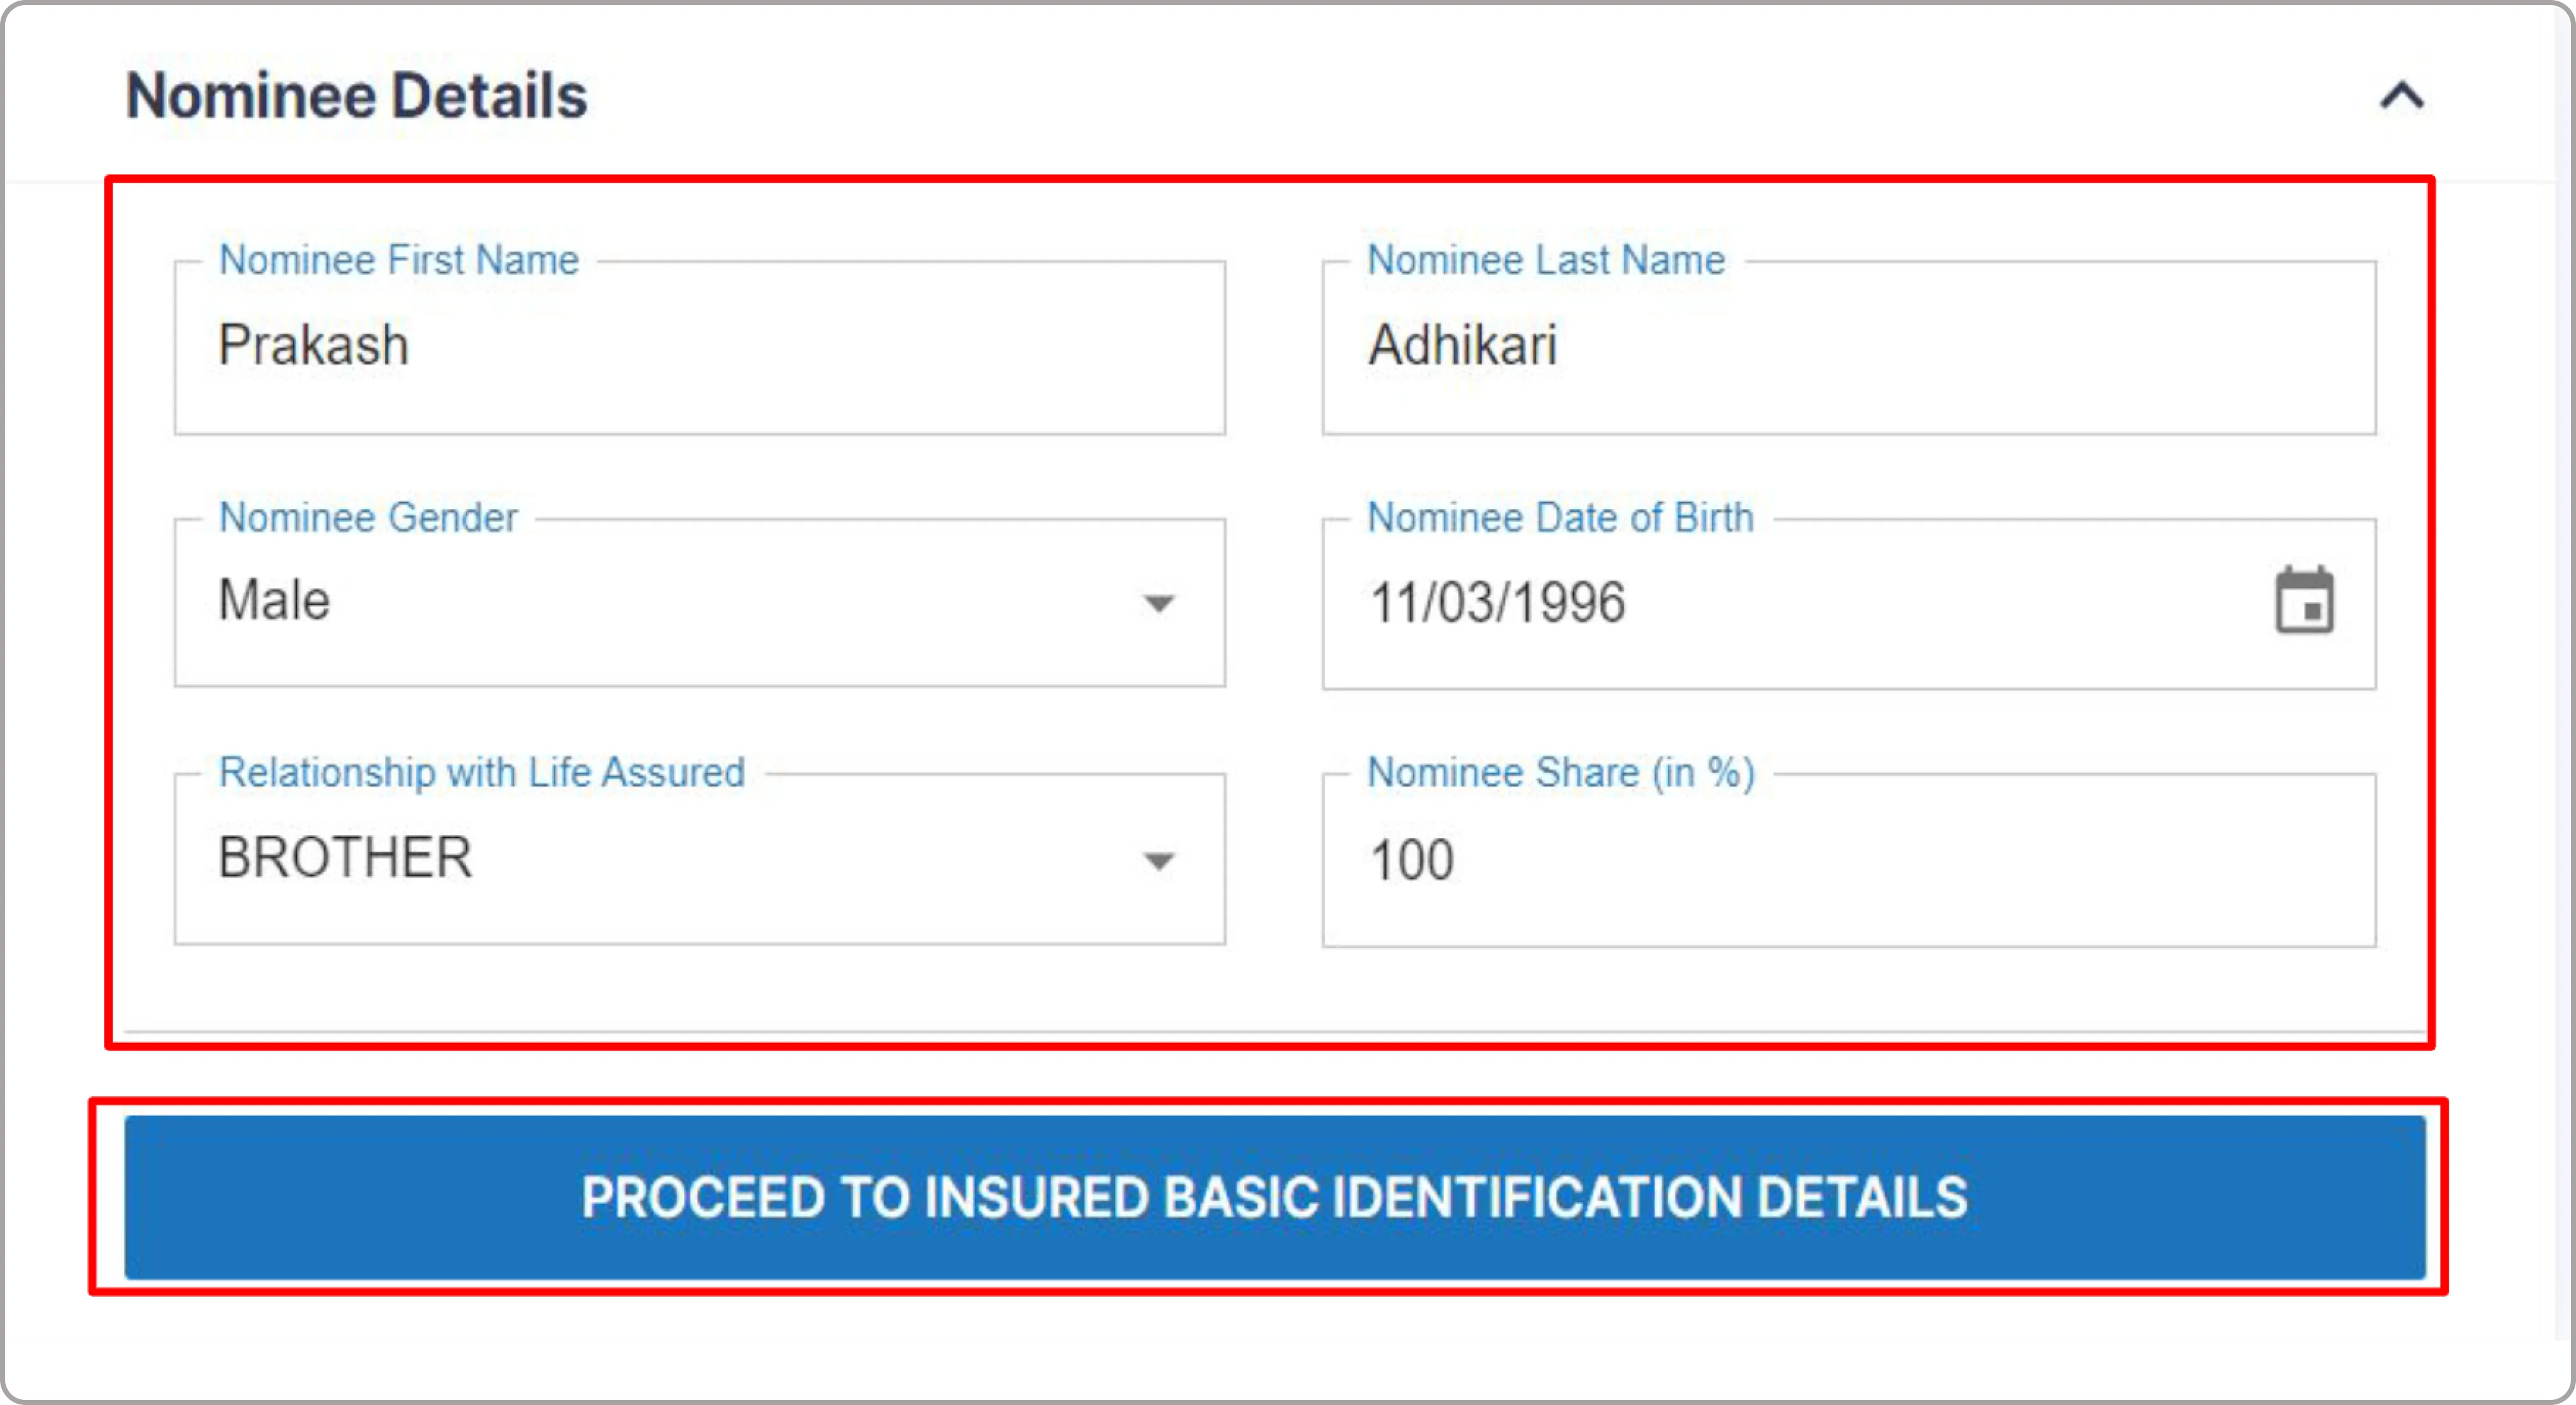Collapse the Nominee Details section chevron
2576x1405 pixels.
tap(2402, 97)
